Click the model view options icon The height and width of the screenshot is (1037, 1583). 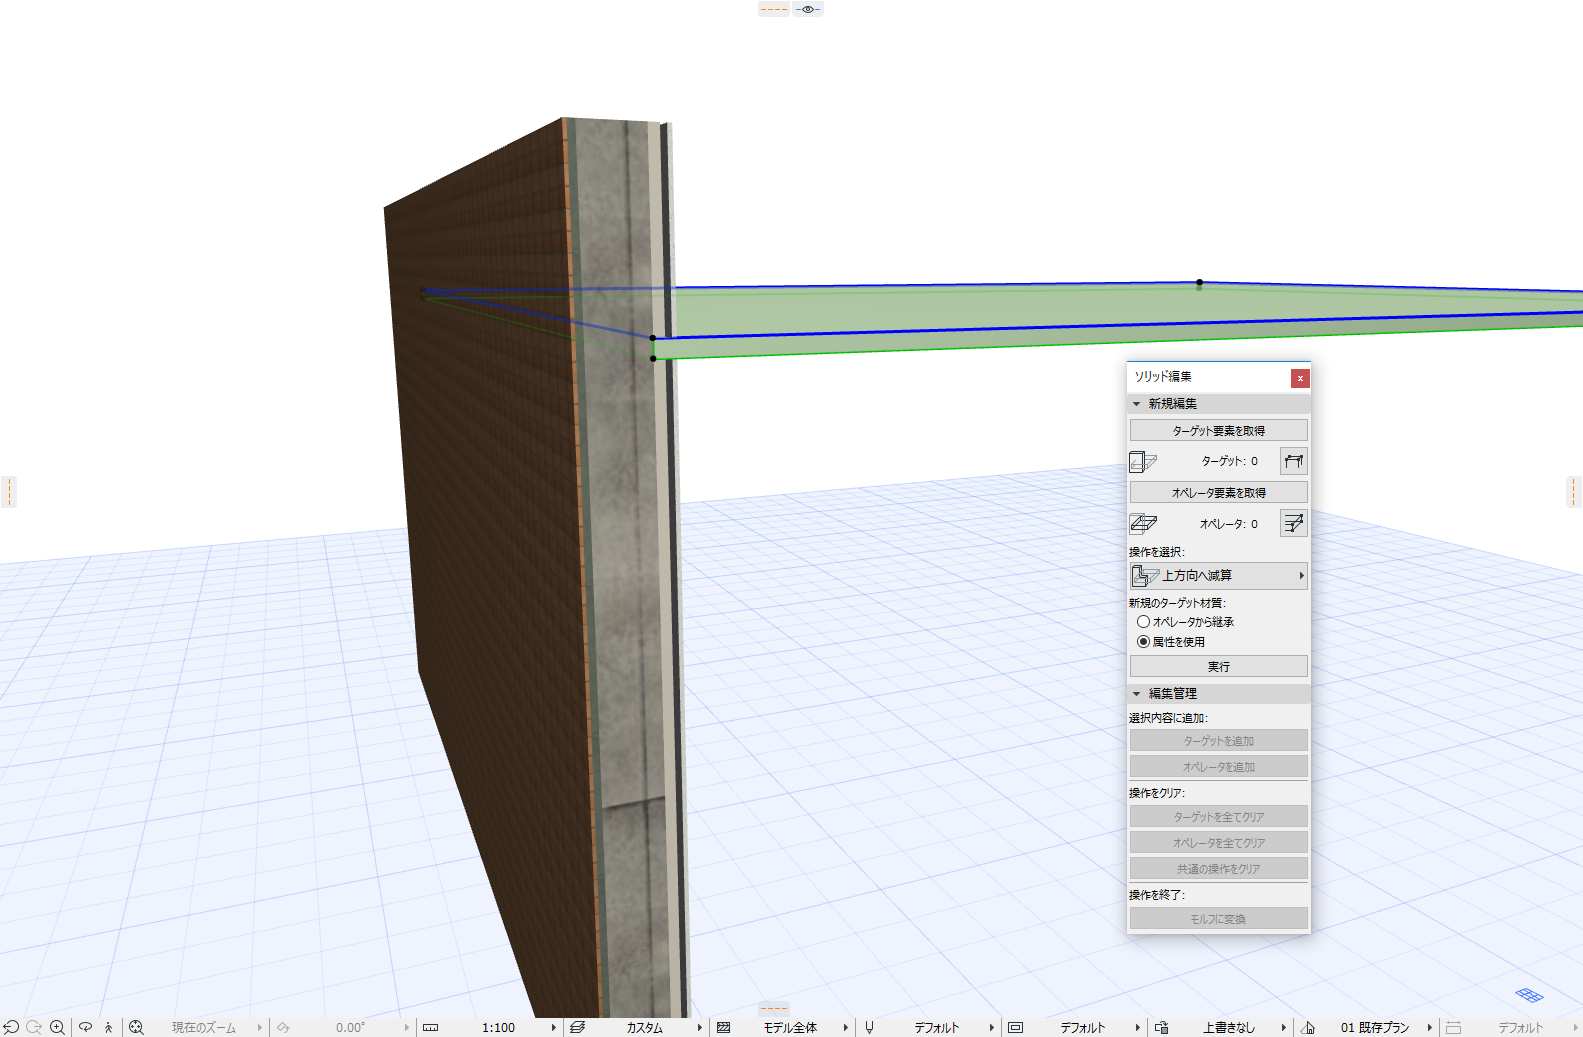point(1016,1027)
